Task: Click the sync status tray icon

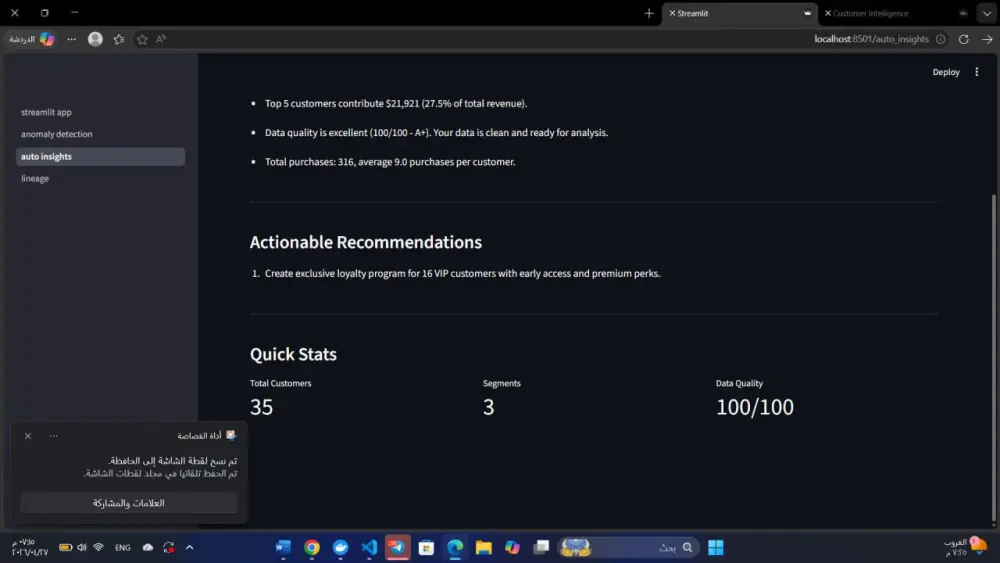Action: pyautogui.click(x=168, y=548)
